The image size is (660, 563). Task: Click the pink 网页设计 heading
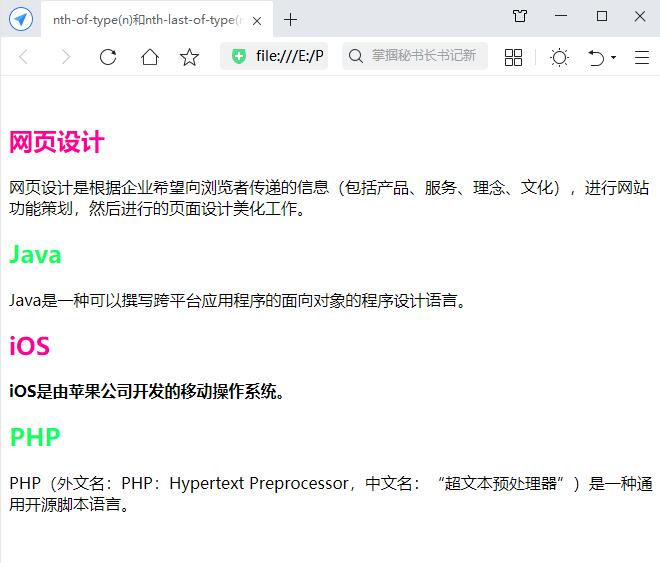pyautogui.click(x=57, y=142)
